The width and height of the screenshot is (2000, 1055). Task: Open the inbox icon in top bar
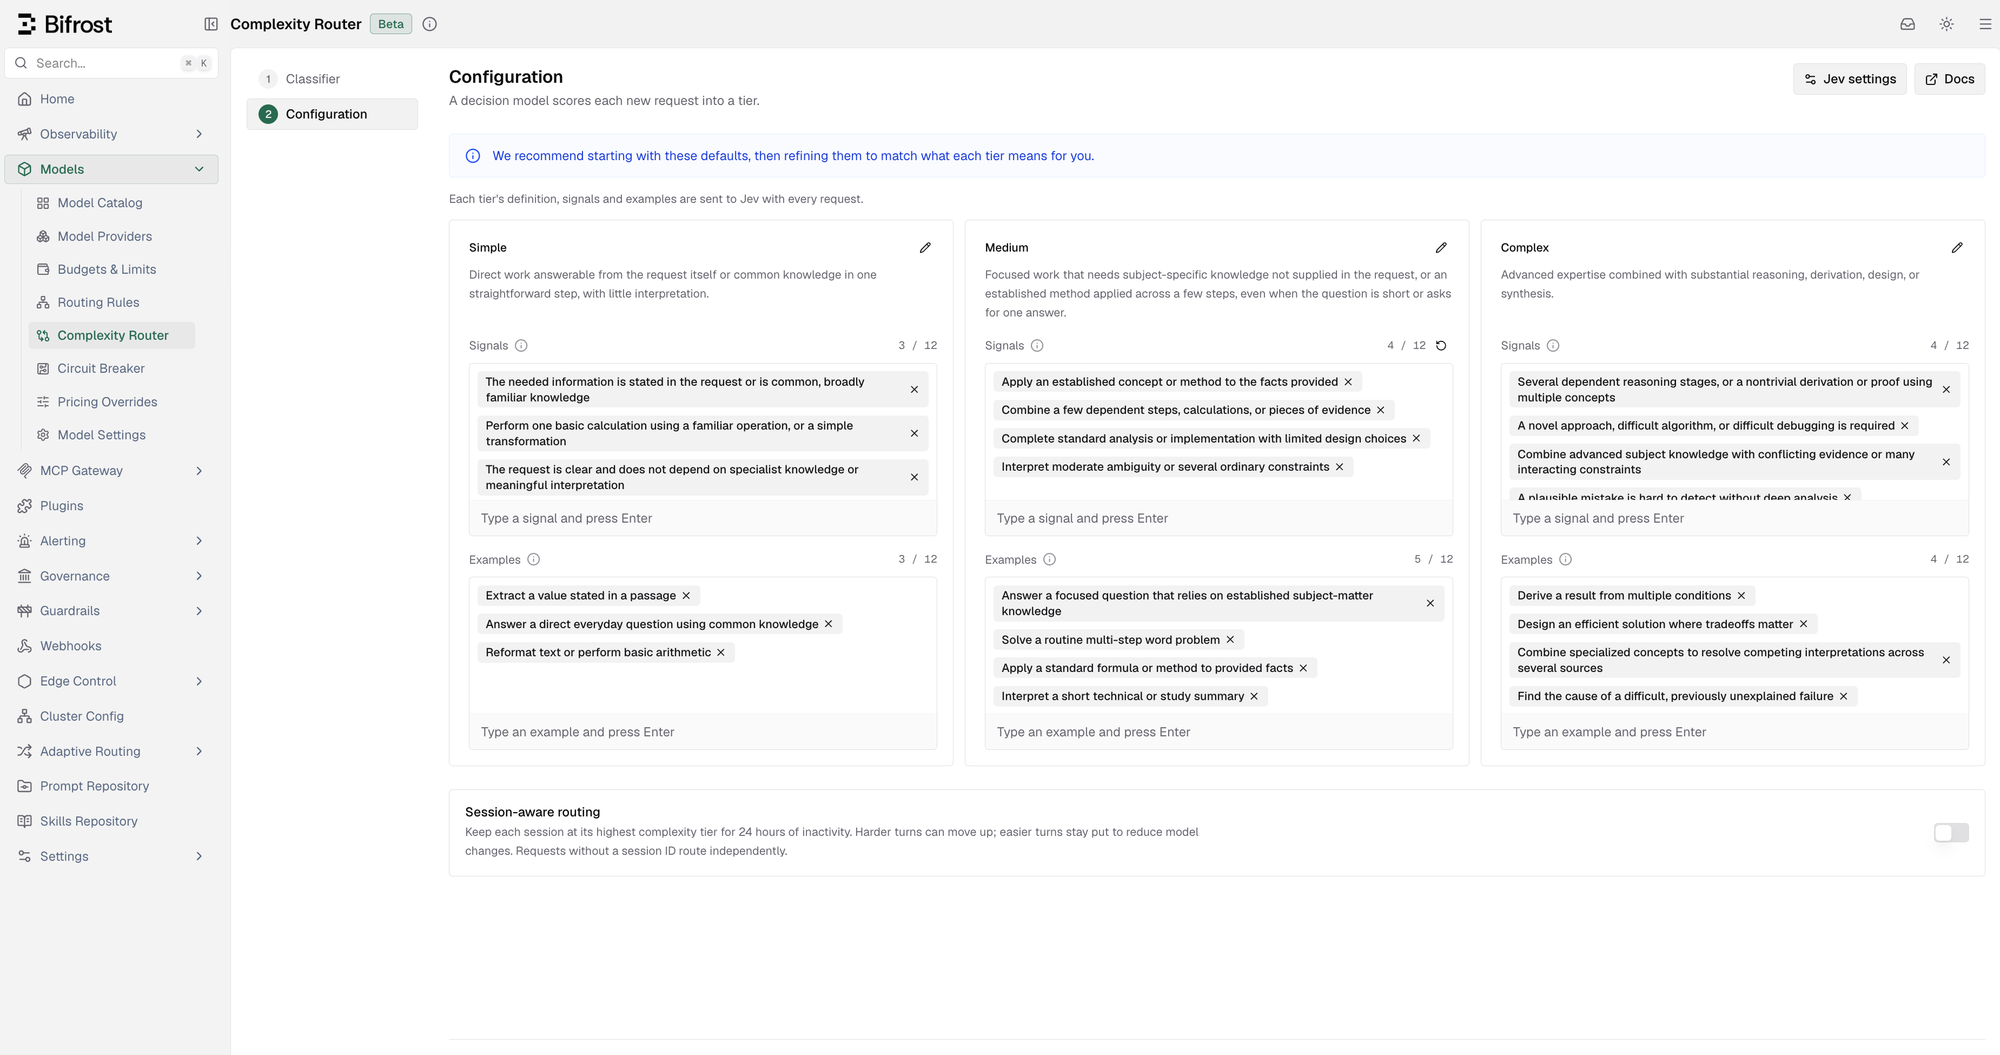1908,24
